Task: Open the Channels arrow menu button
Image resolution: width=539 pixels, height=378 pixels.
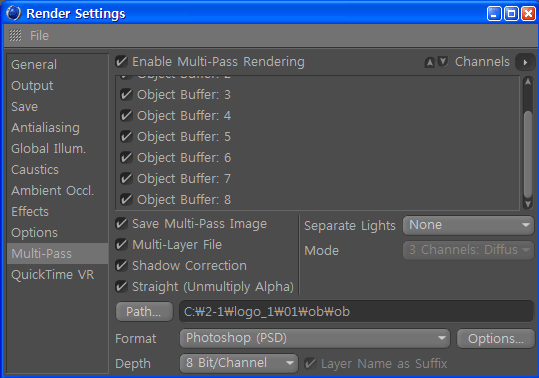Action: (525, 62)
